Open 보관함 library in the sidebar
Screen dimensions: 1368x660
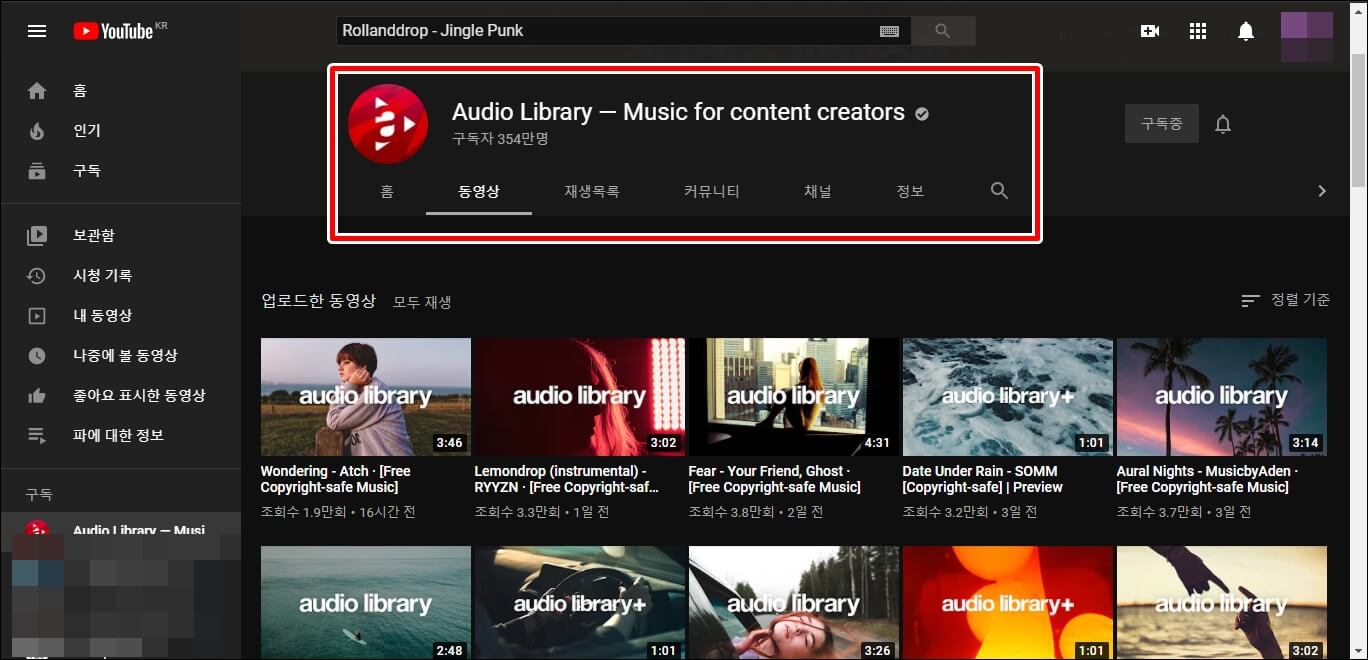(x=120, y=236)
